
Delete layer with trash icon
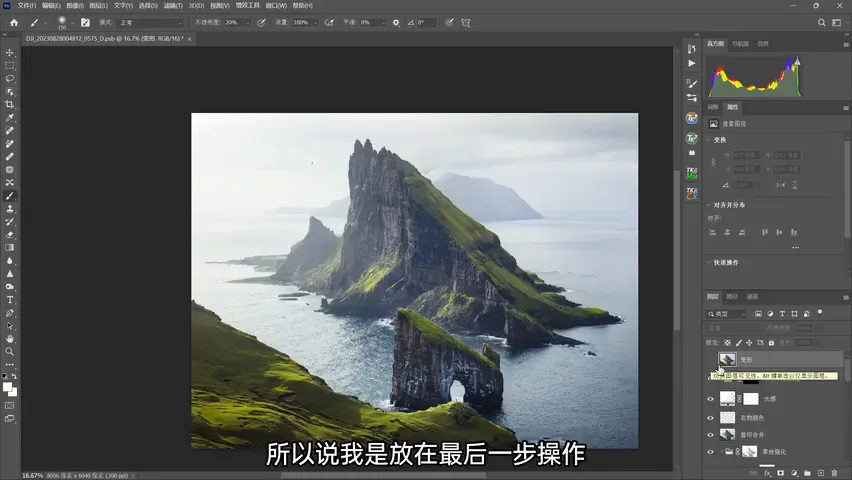click(x=835, y=473)
